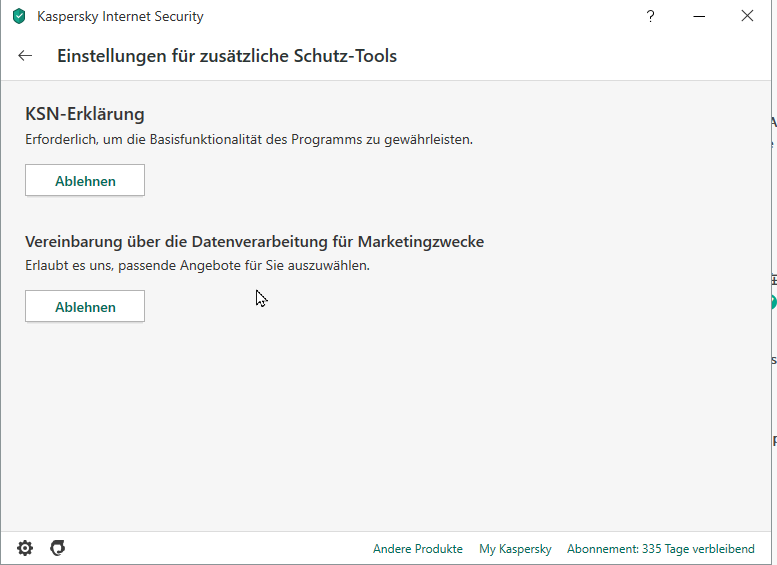
Task: Go back using the left arrow
Action: click(x=25, y=56)
